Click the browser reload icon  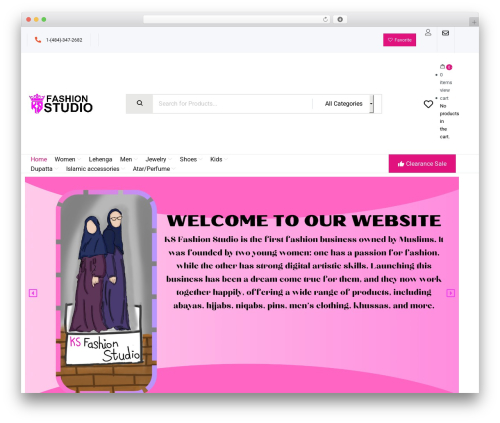coord(325,20)
